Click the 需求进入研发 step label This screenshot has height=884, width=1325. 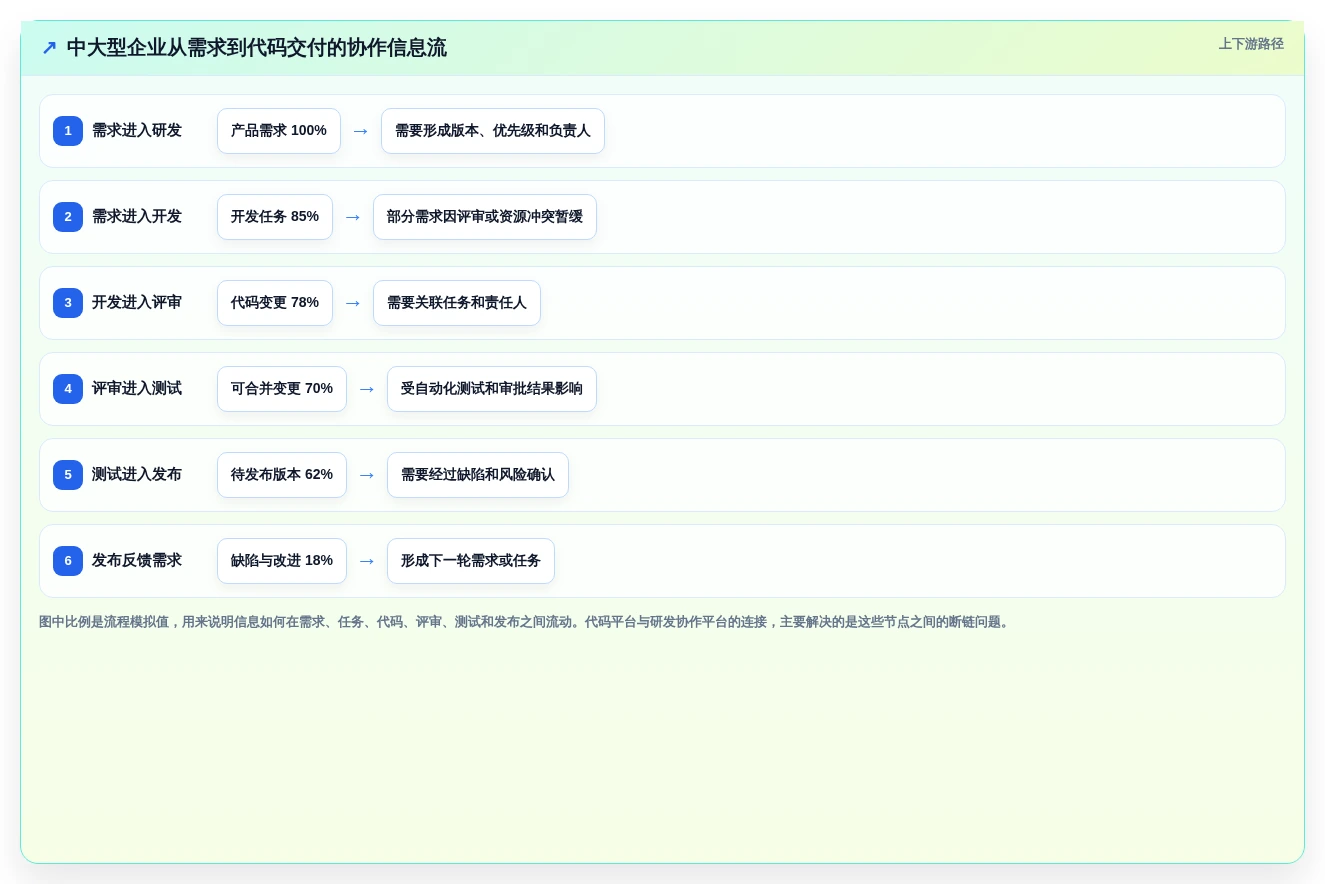pyautogui.click(x=137, y=131)
